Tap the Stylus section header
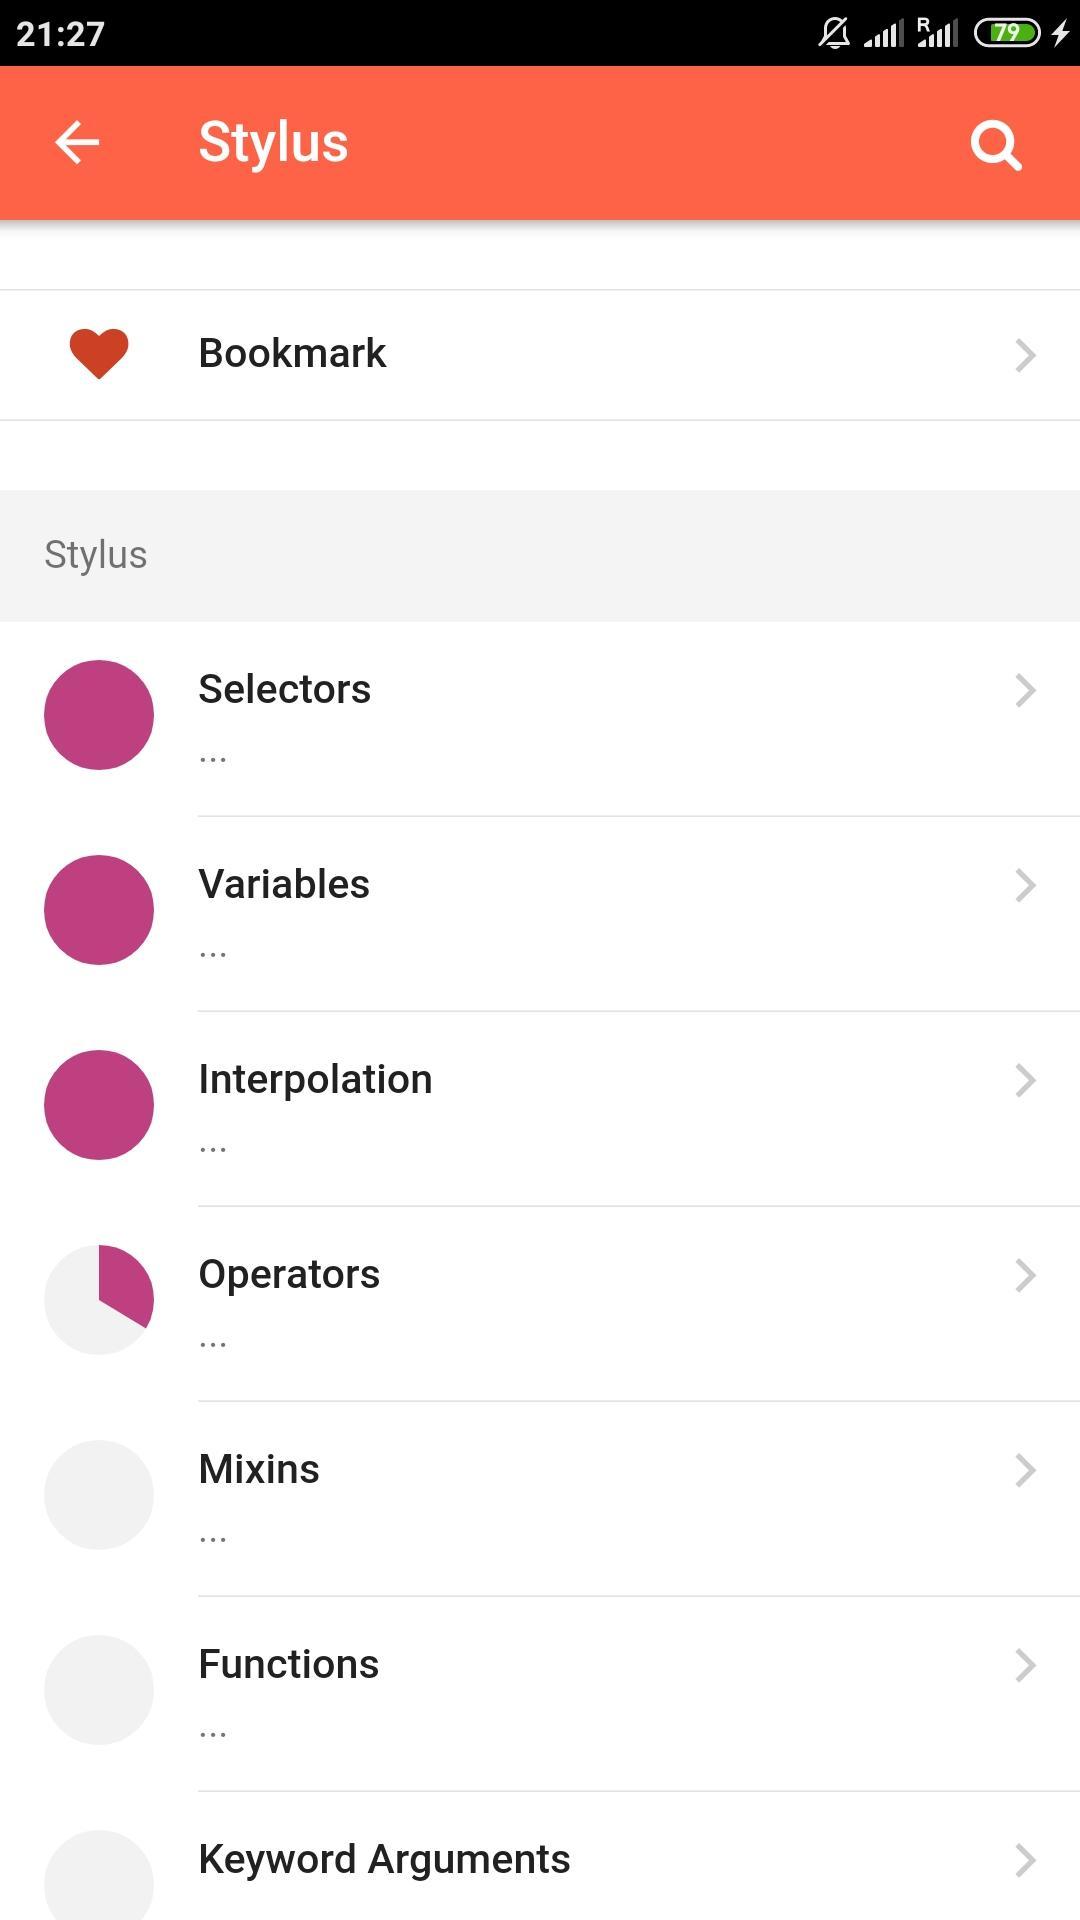 click(96, 555)
